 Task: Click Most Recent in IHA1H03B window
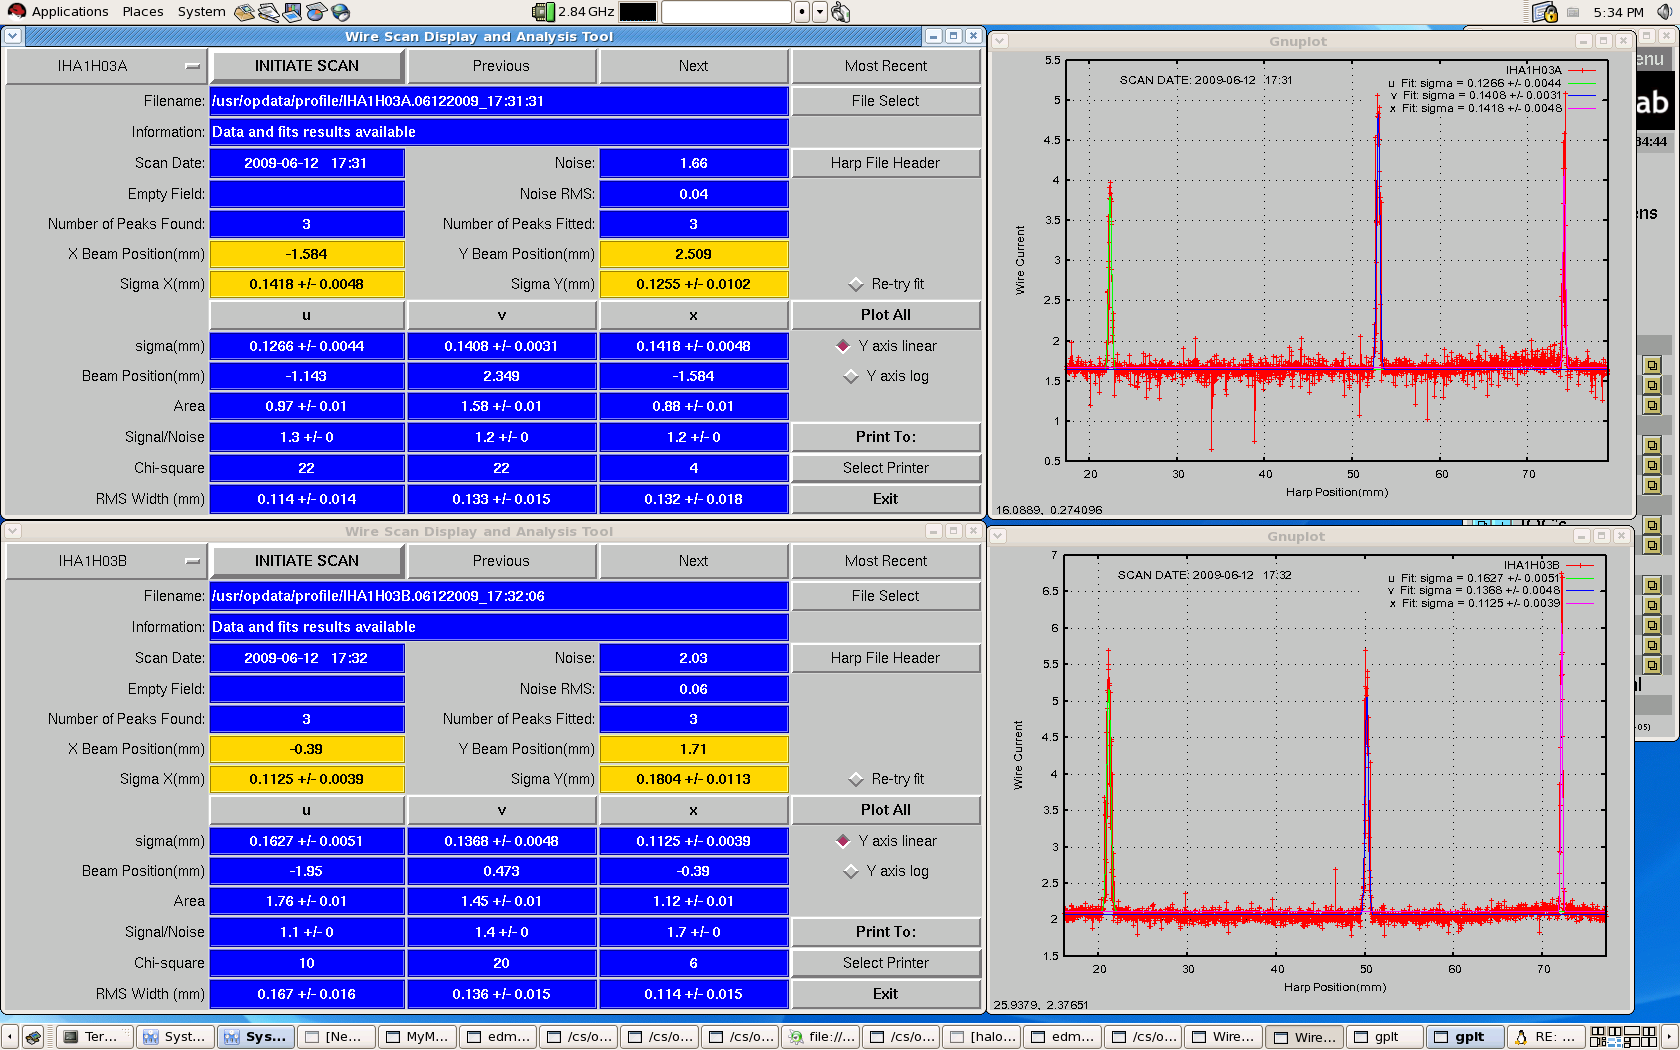click(886, 561)
